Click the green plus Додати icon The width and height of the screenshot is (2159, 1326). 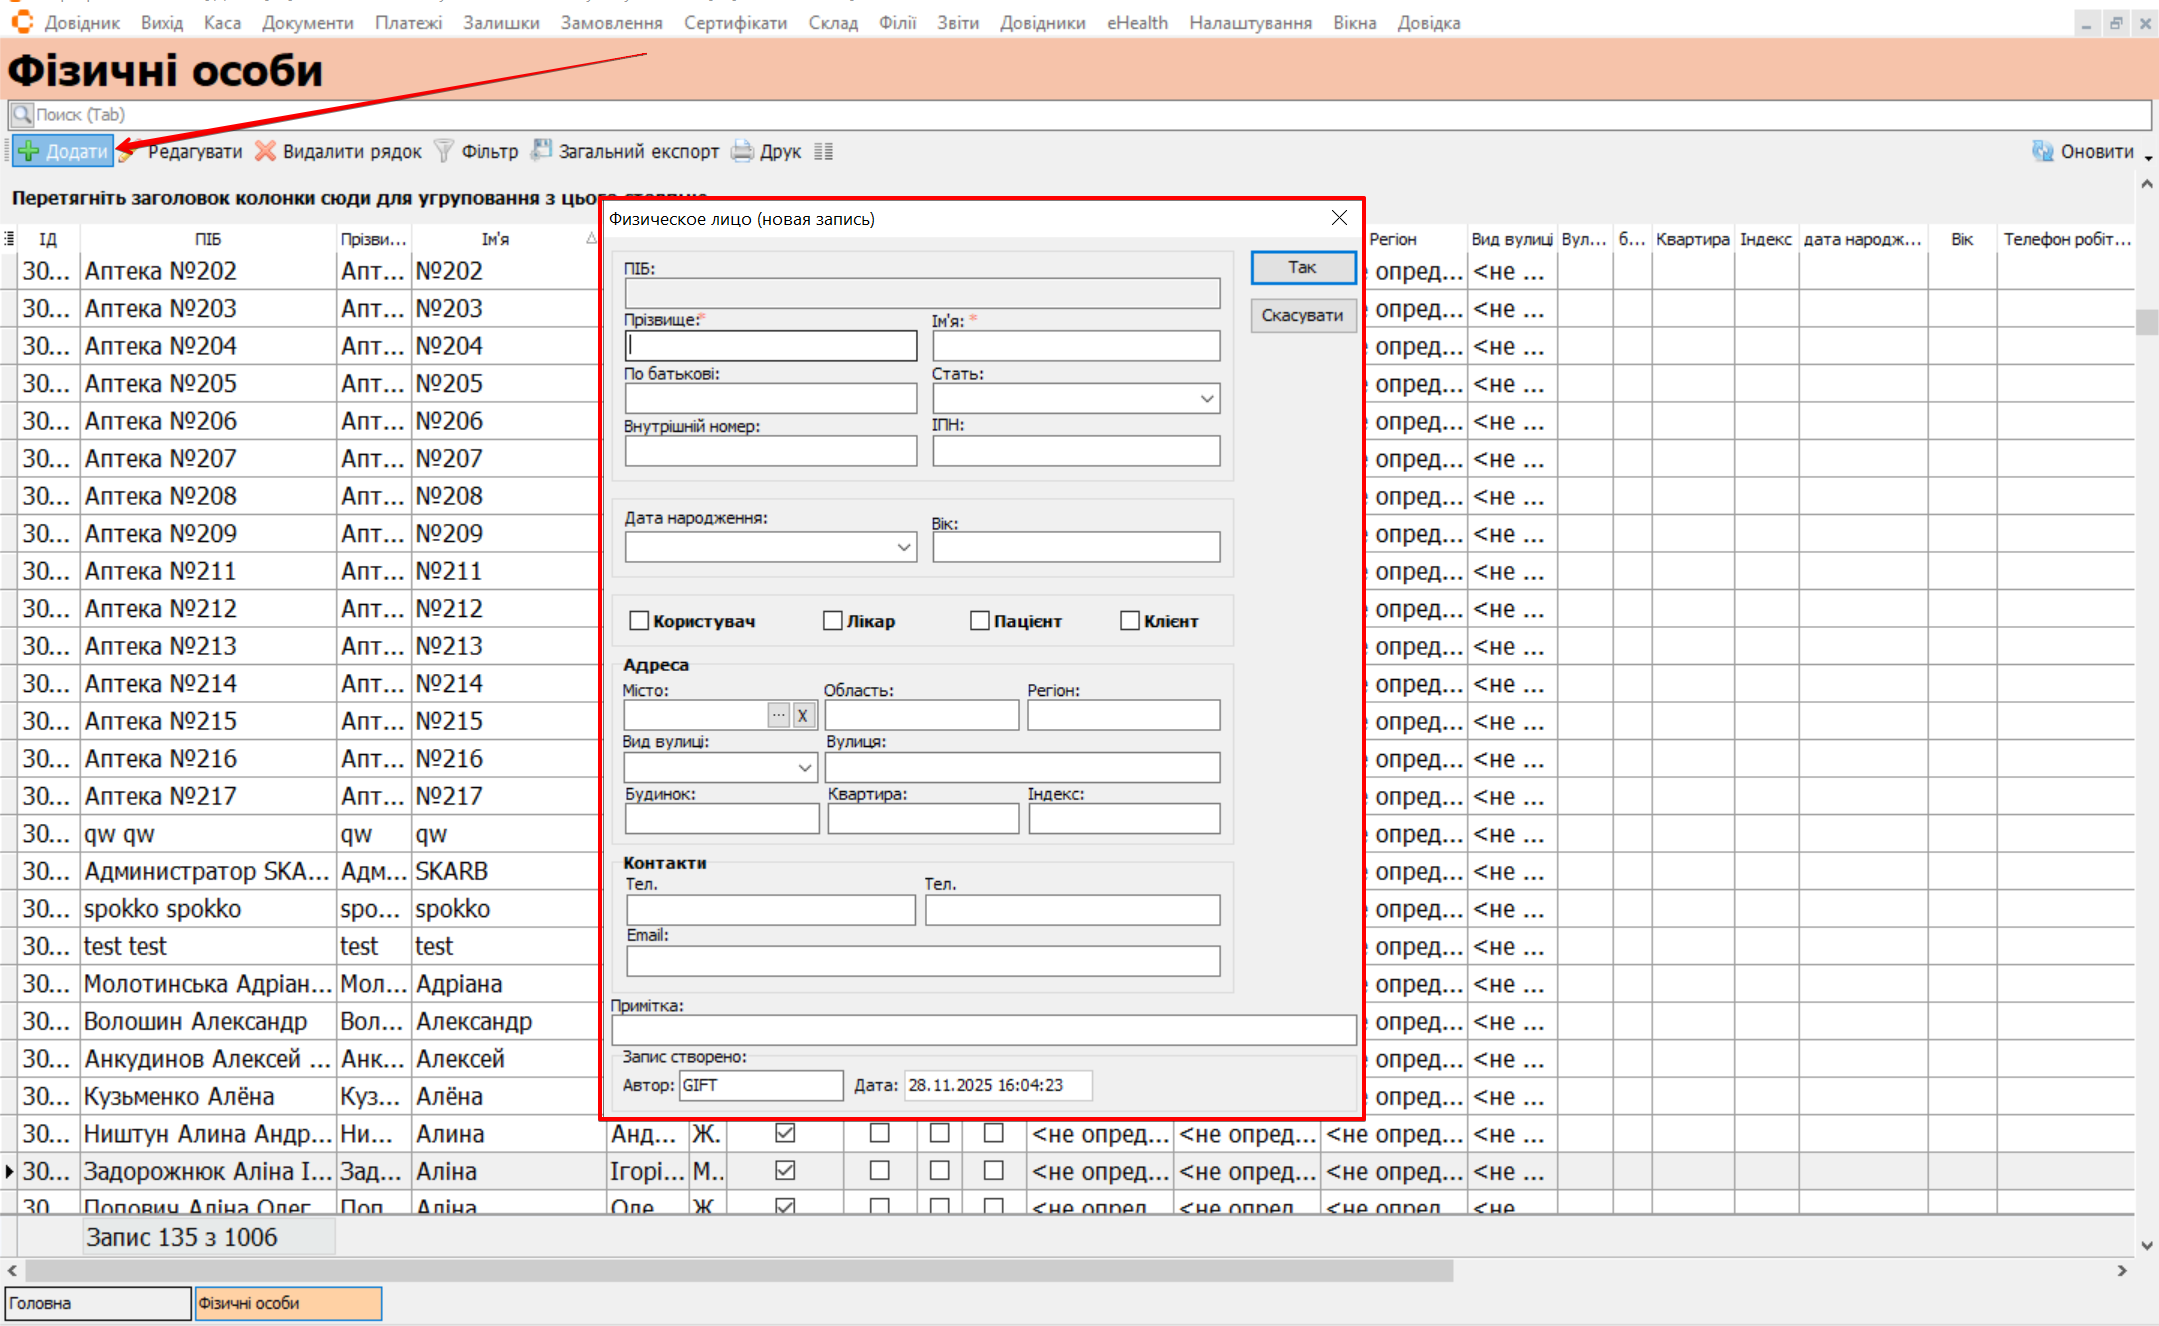click(x=29, y=152)
